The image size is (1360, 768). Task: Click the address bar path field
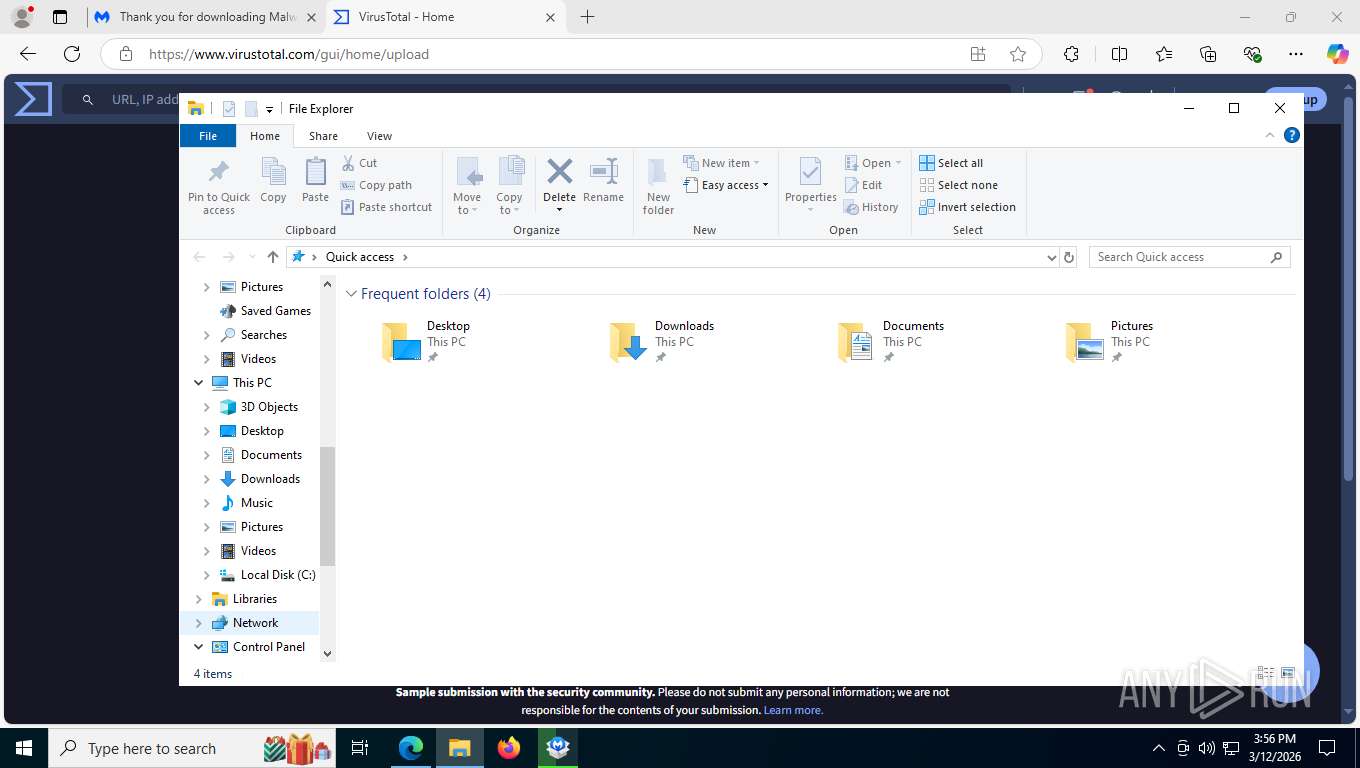tap(672, 257)
